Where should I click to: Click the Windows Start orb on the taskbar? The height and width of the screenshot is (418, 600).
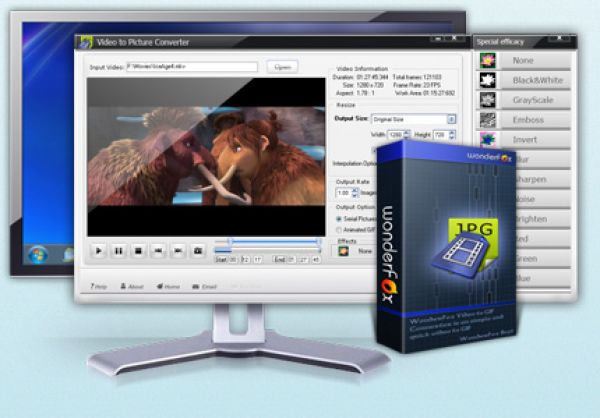pyautogui.click(x=38, y=255)
